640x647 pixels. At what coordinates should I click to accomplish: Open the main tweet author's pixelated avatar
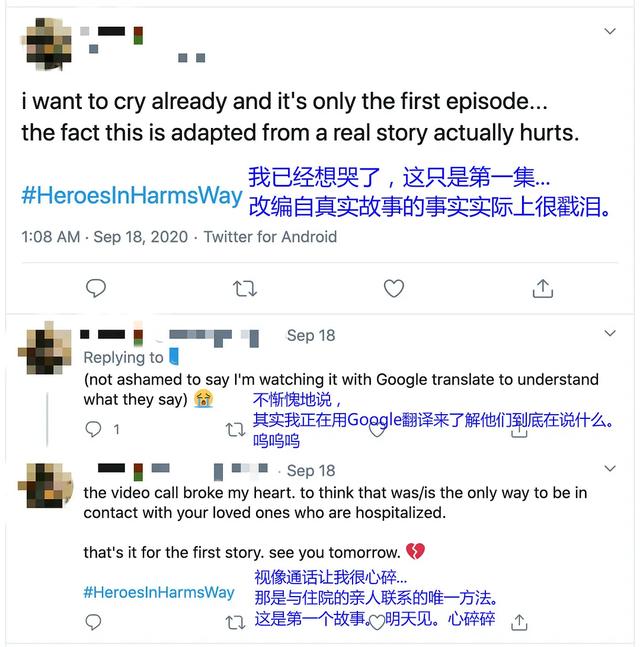[x=47, y=44]
